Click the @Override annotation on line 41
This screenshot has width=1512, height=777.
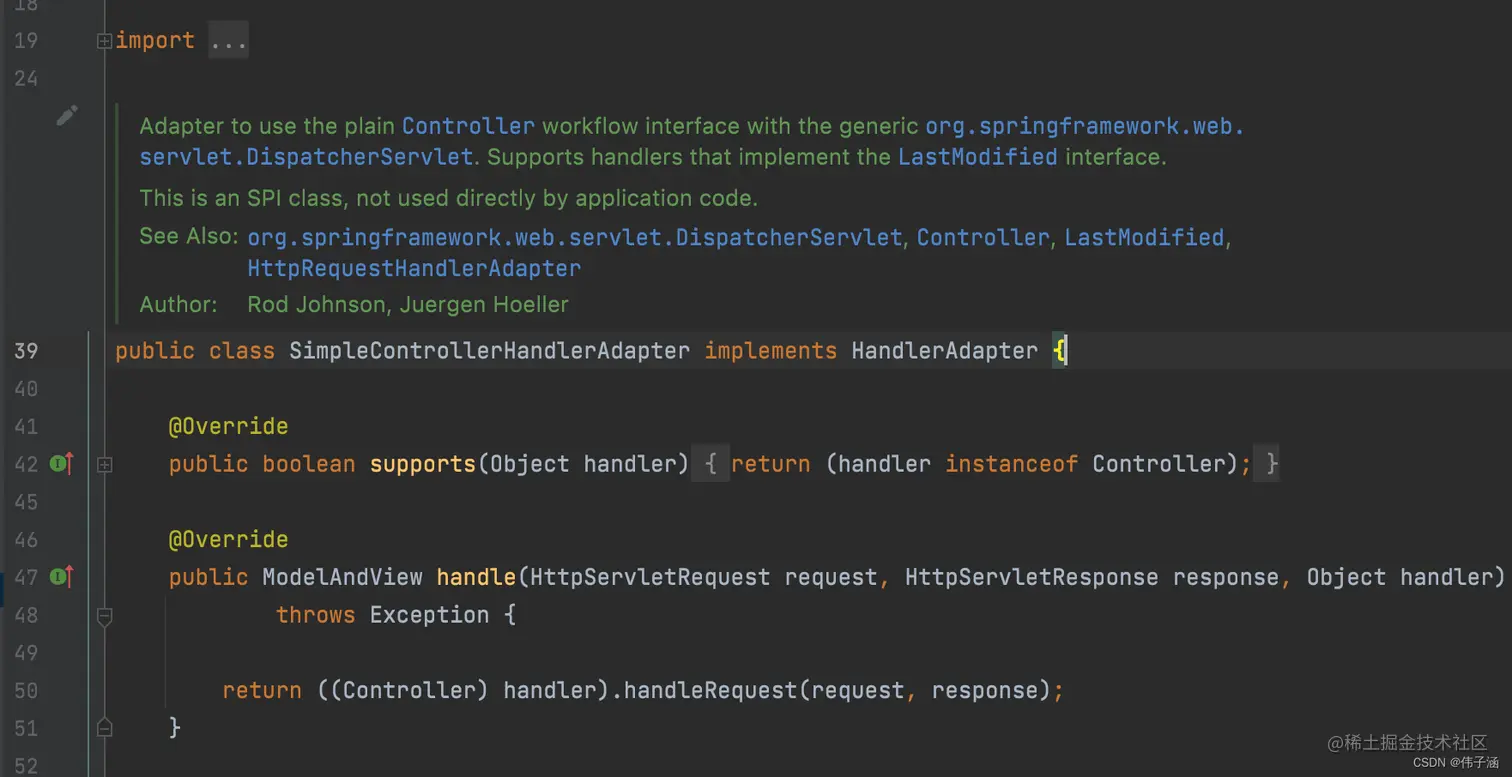(228, 426)
